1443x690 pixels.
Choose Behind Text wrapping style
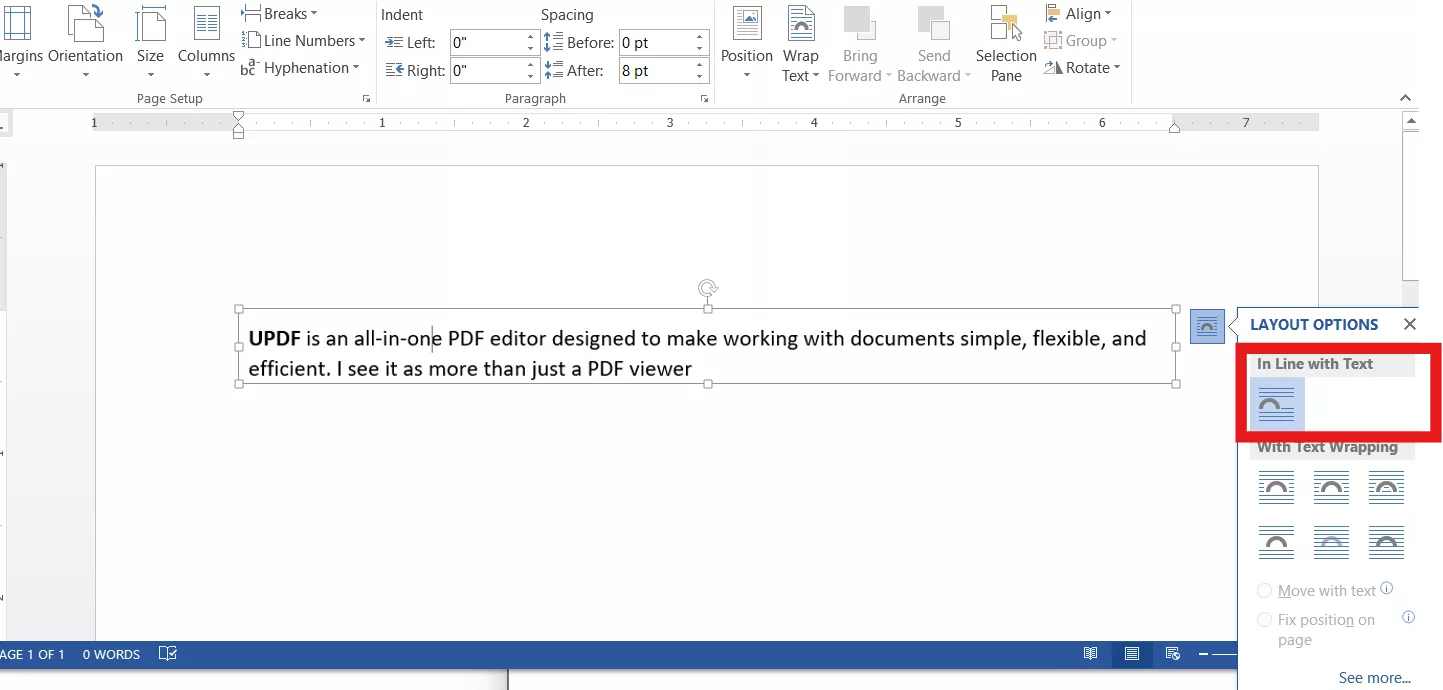pos(1331,543)
